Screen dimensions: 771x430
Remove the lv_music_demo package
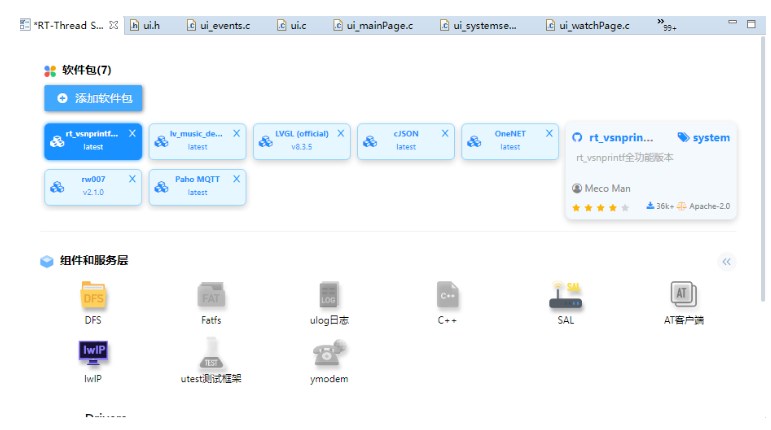237,133
